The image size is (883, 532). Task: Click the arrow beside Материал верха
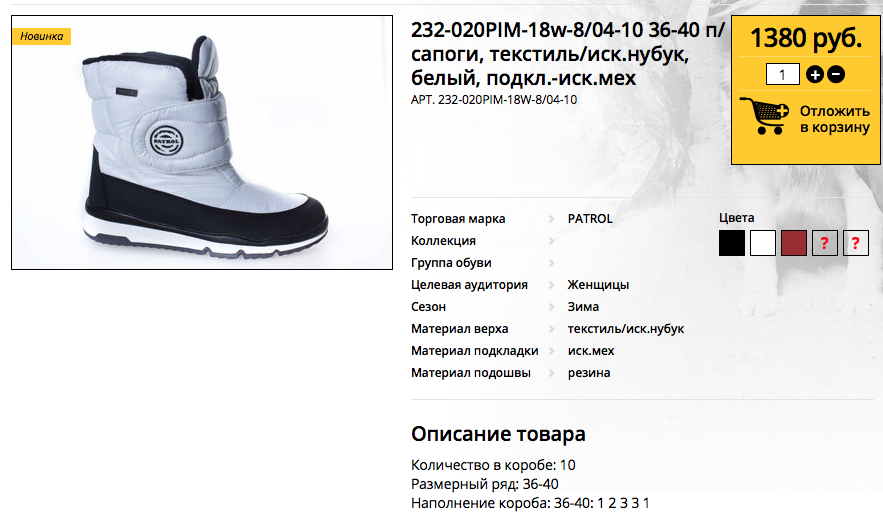(551, 329)
